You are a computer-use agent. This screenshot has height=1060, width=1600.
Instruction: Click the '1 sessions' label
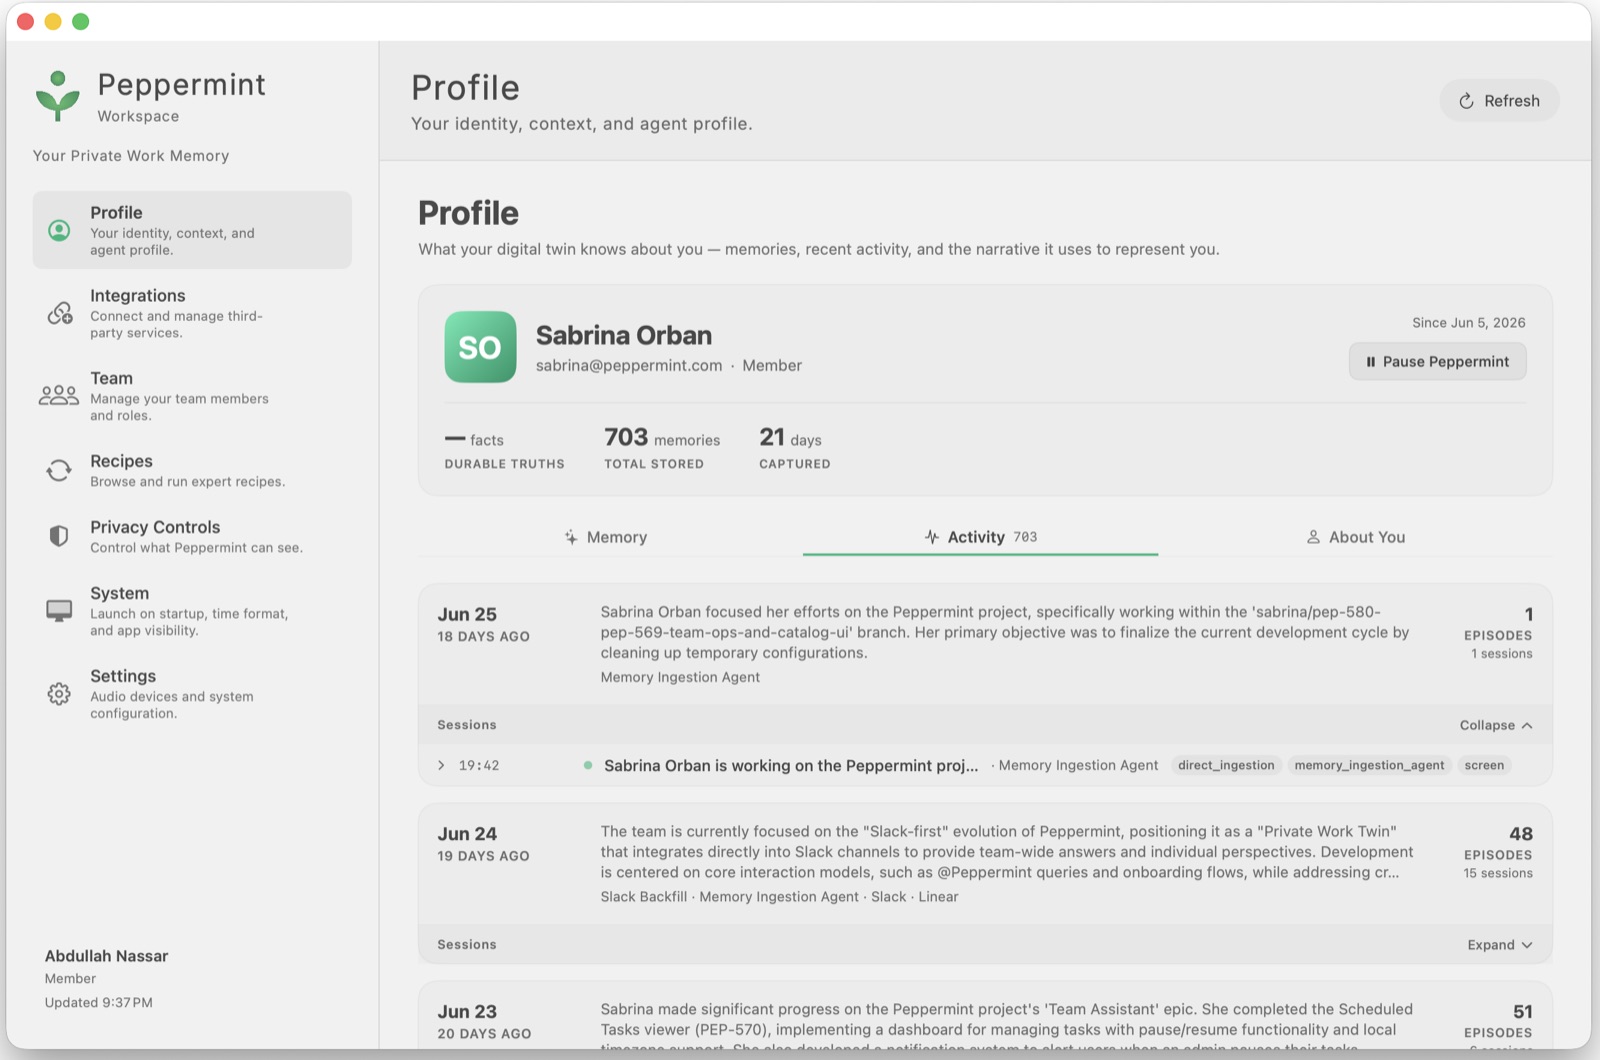pyautogui.click(x=1502, y=653)
